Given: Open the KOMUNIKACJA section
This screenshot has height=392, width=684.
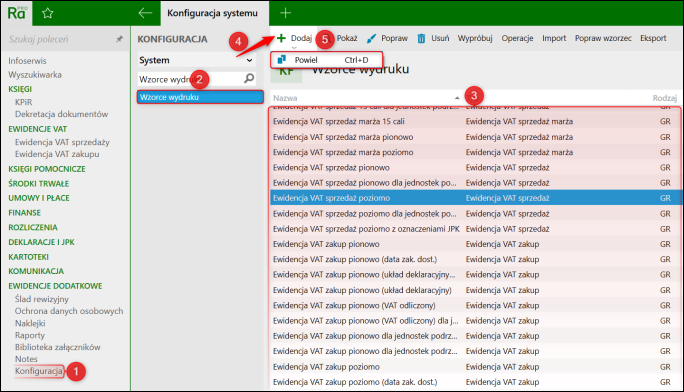Looking at the screenshot, I should pyautogui.click(x=36, y=271).
